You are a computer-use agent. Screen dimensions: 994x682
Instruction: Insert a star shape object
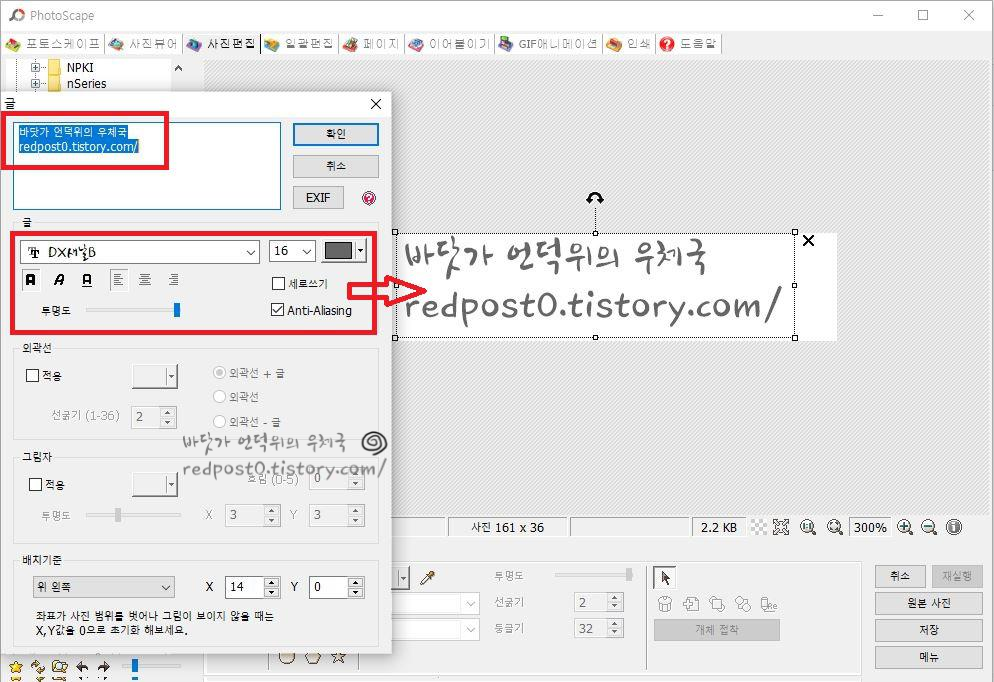(338, 657)
